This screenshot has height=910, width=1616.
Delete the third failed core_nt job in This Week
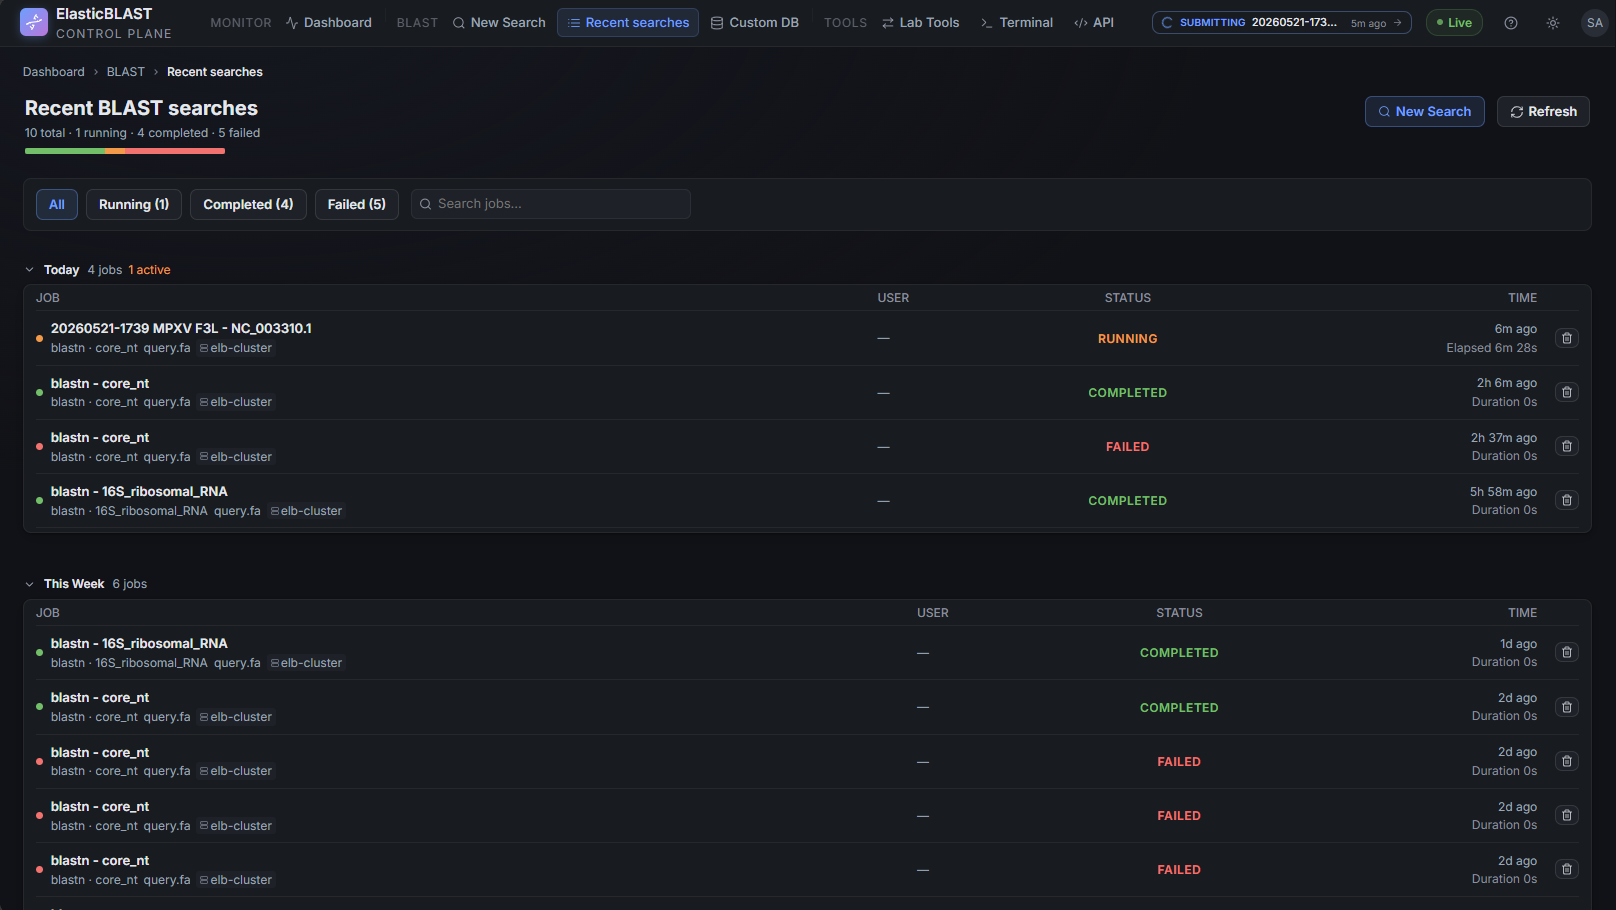(x=1567, y=869)
